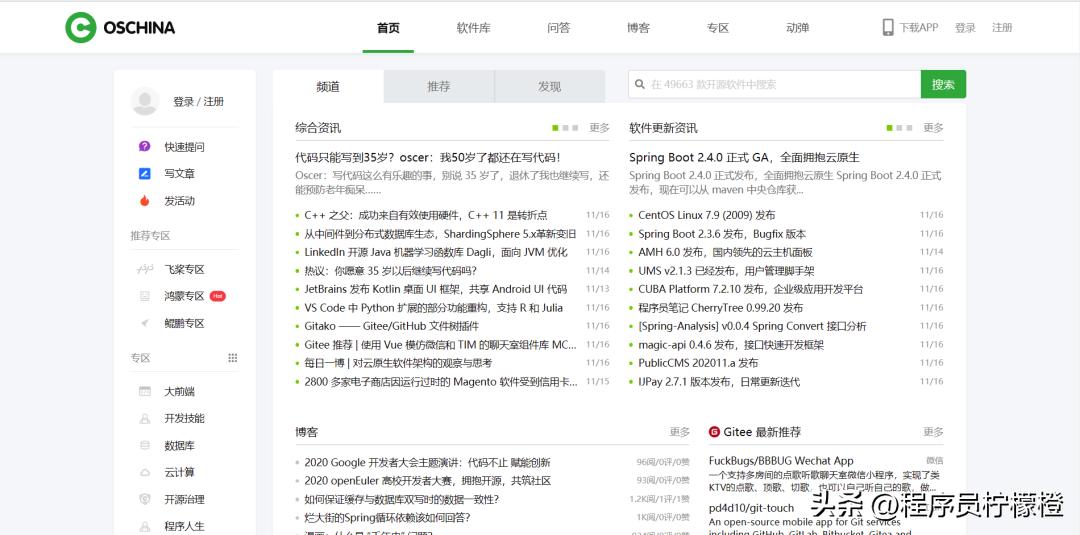Open 更多 for 博客 section
Image resolution: width=1080 pixels, height=535 pixels.
click(680, 432)
